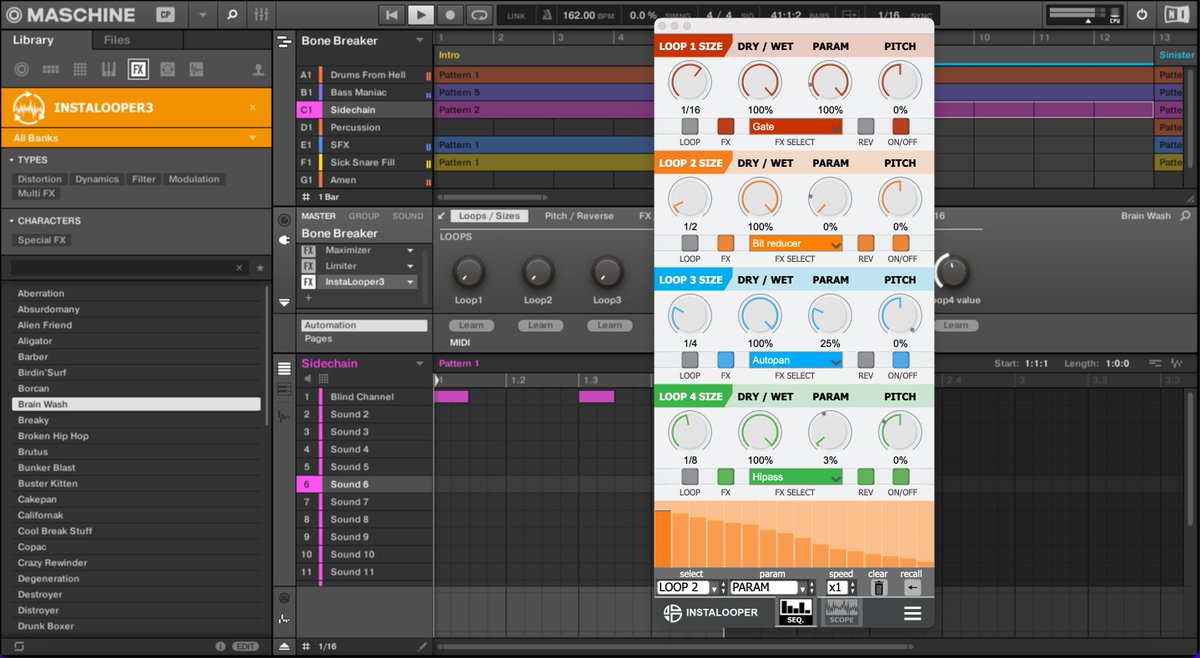This screenshot has width=1200, height=658.
Task: Open Loop 2 Bit reducer FX dropdown
Action: tap(796, 243)
